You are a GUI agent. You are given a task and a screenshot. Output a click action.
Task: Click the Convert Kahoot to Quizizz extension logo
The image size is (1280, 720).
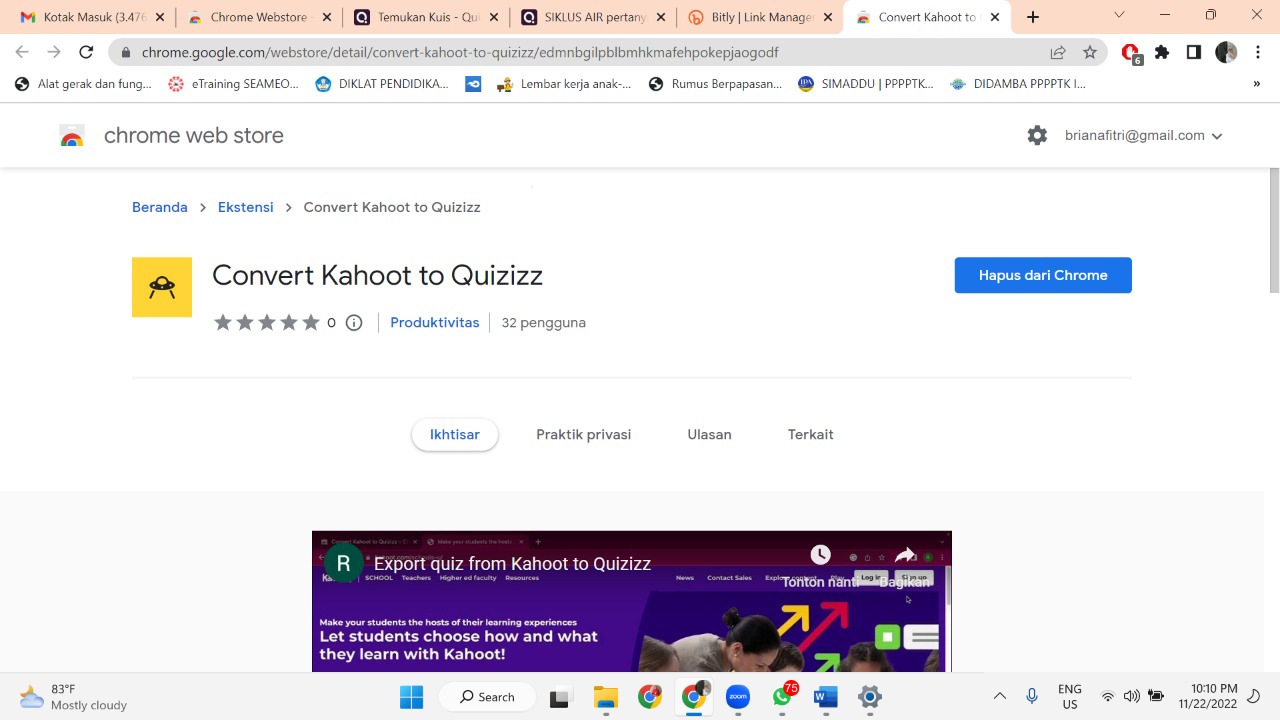[x=162, y=287]
